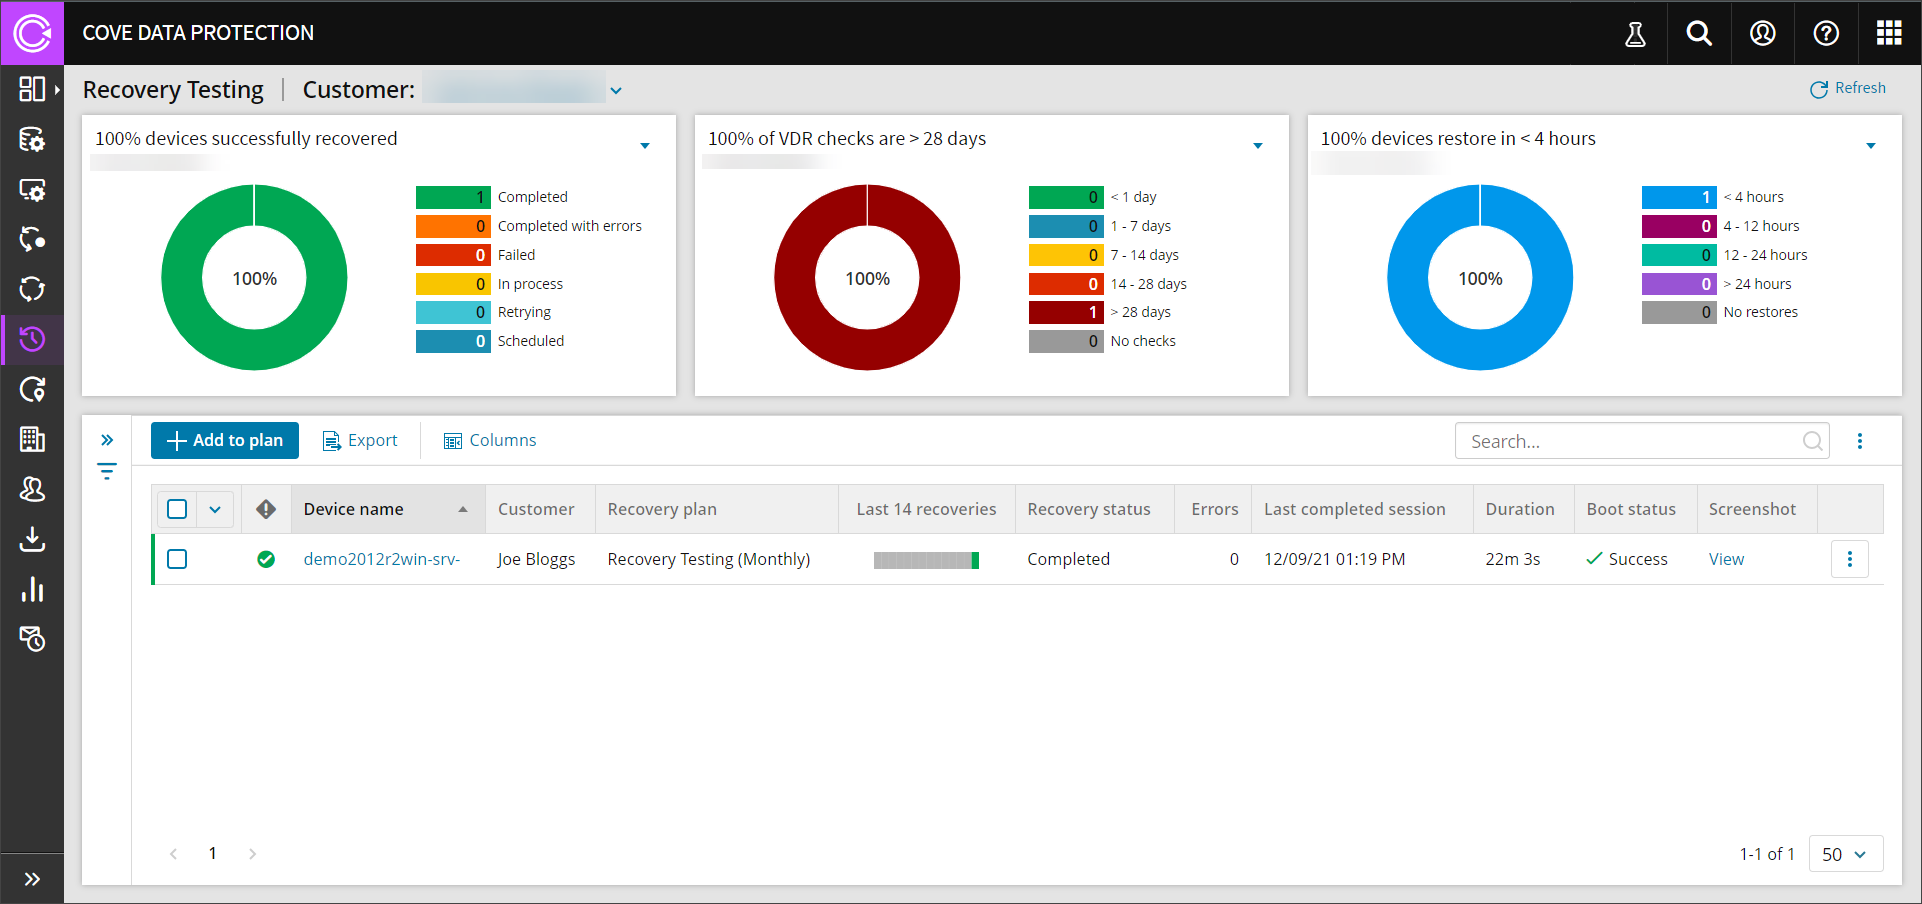1922x904 pixels.
Task: Expand the devices successfully recovered widget menu
Action: 645,146
